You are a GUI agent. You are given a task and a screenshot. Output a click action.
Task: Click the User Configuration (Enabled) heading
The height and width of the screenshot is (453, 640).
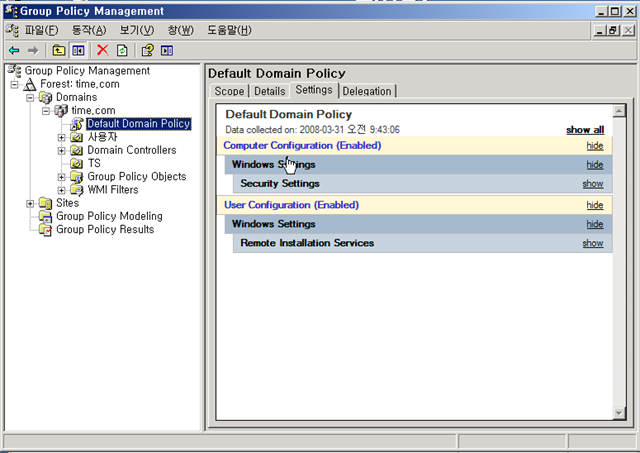point(291,205)
